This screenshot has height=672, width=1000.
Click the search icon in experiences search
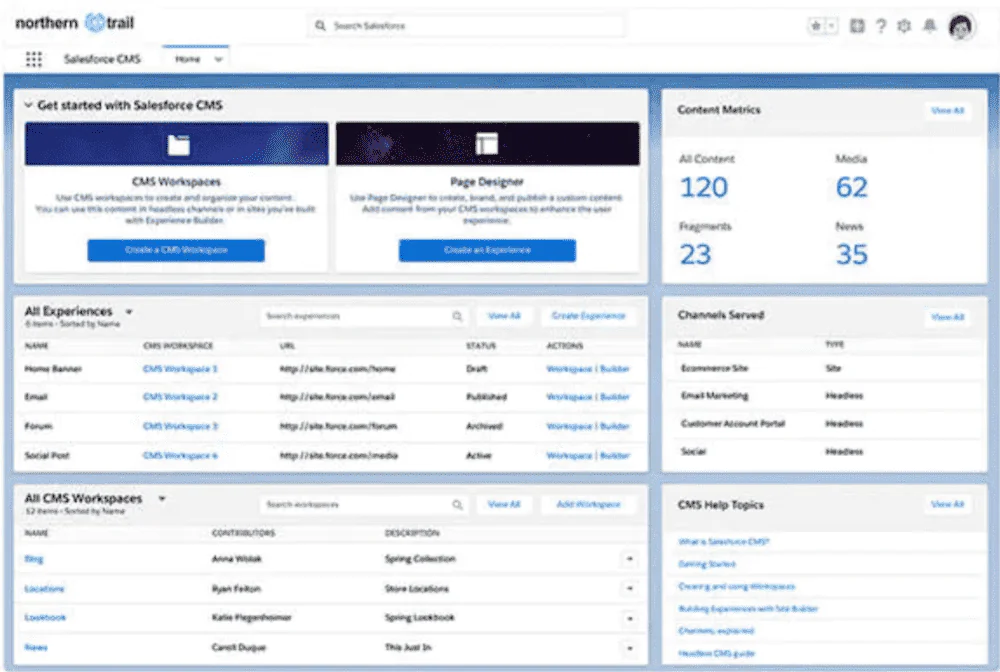457,316
